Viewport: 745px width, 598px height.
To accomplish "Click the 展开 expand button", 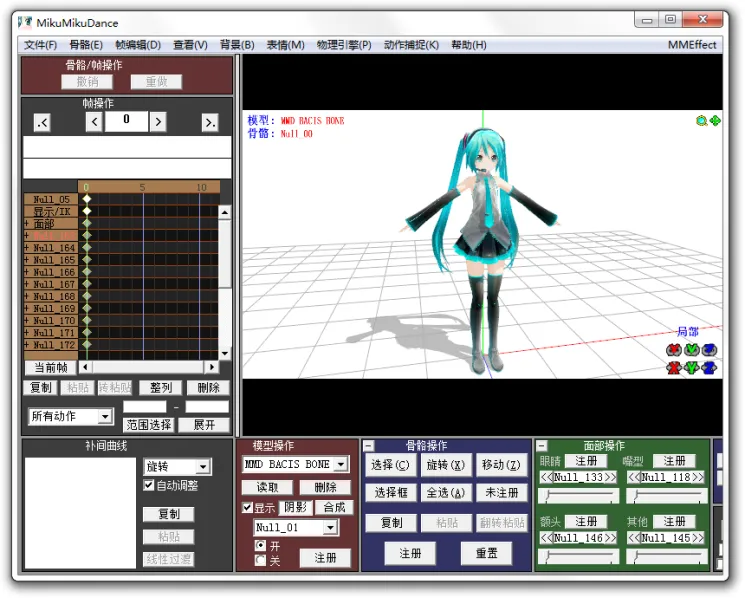I will pyautogui.click(x=204, y=425).
